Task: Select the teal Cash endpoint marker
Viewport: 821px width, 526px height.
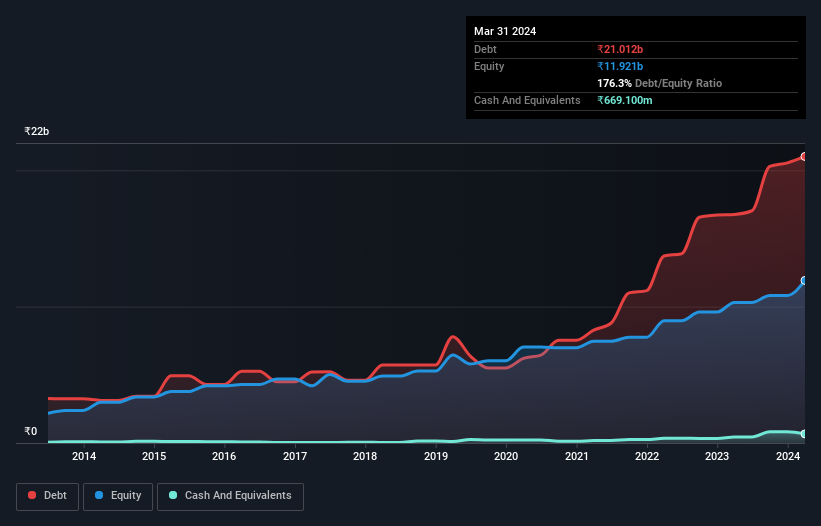Action: [804, 434]
